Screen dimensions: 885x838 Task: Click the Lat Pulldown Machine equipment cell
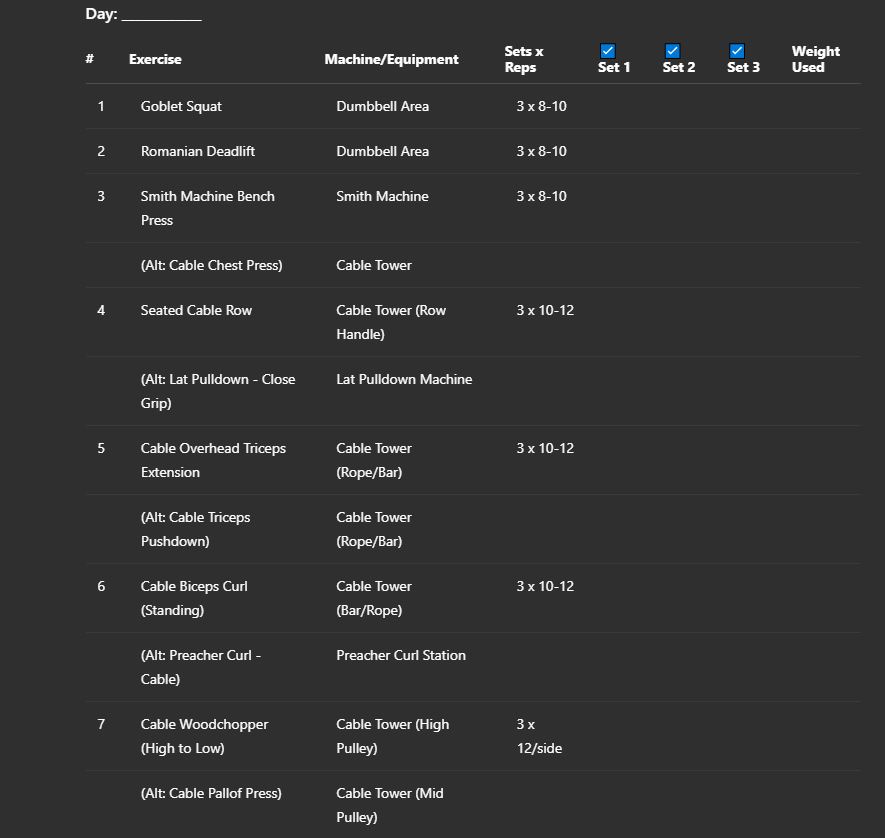tap(404, 379)
